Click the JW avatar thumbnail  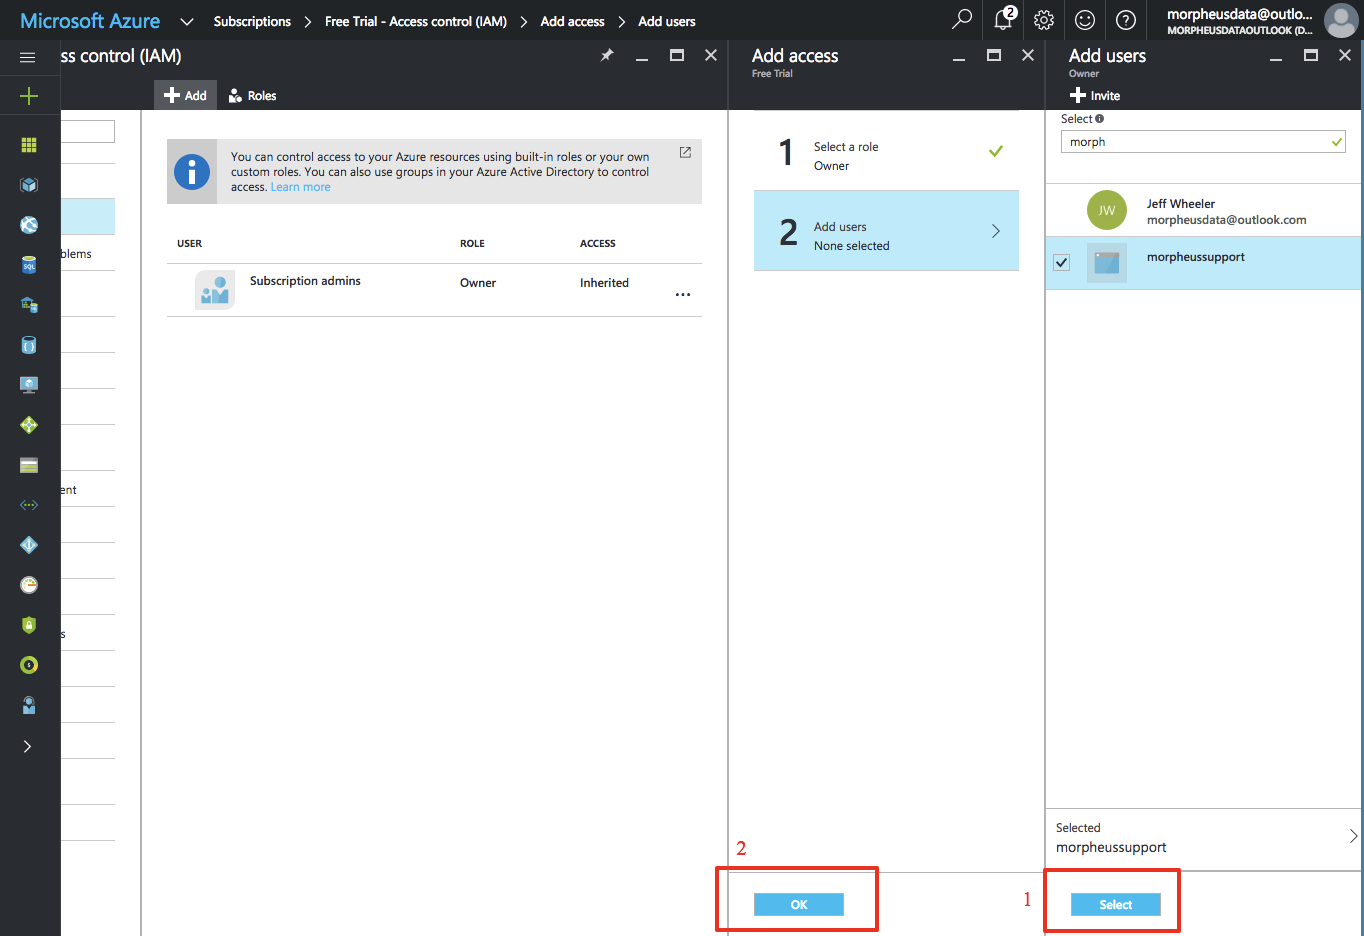pyautogui.click(x=1107, y=210)
